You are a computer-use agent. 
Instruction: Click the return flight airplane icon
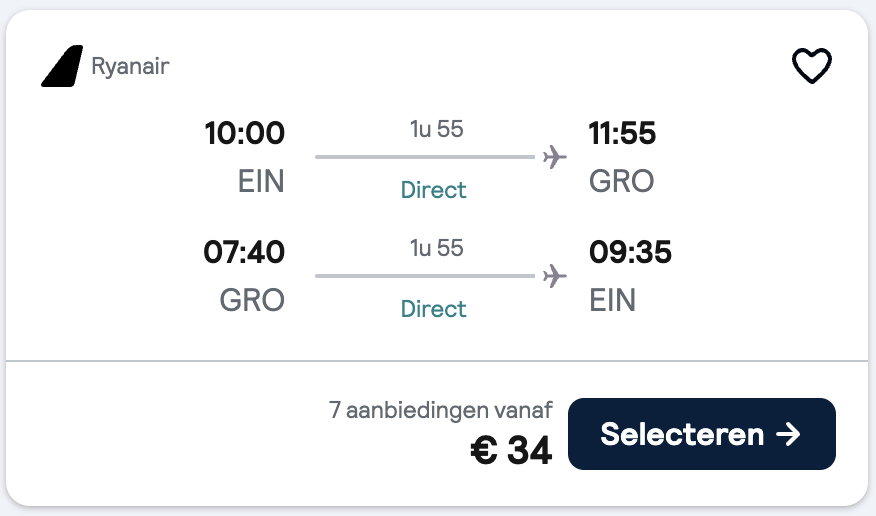click(554, 276)
